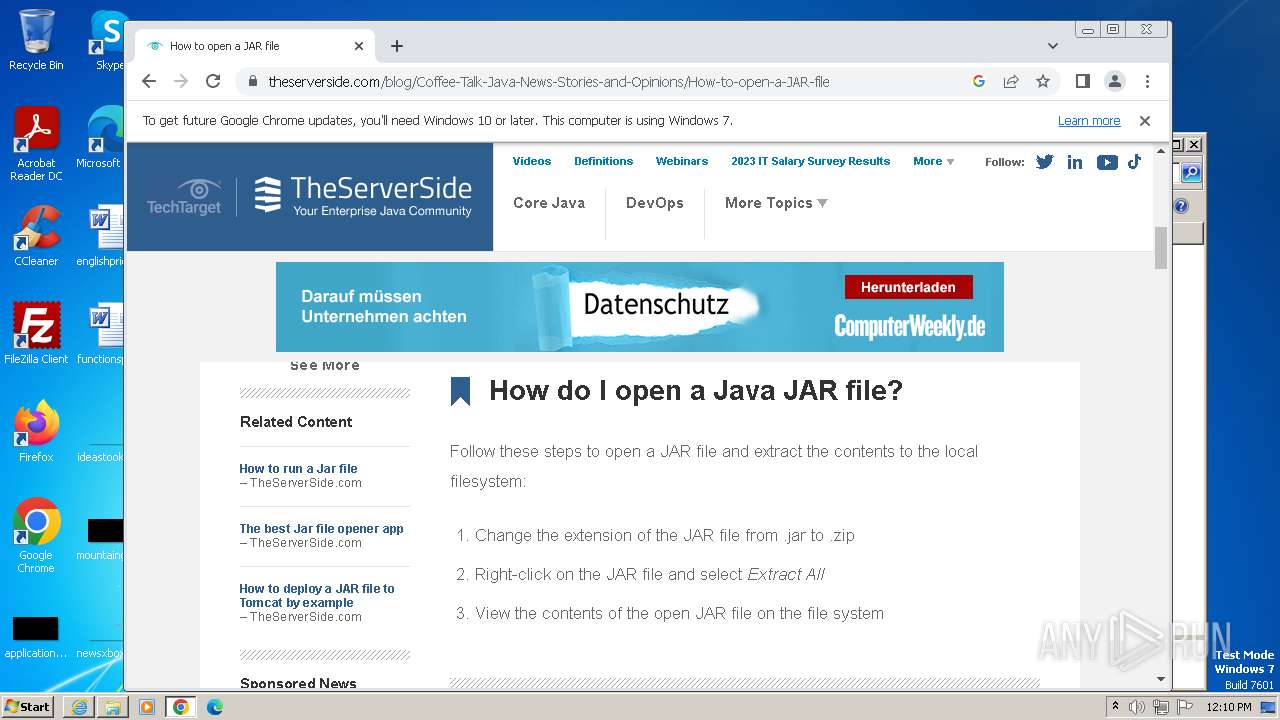
Task: Open media player in taskbar
Action: [147, 707]
